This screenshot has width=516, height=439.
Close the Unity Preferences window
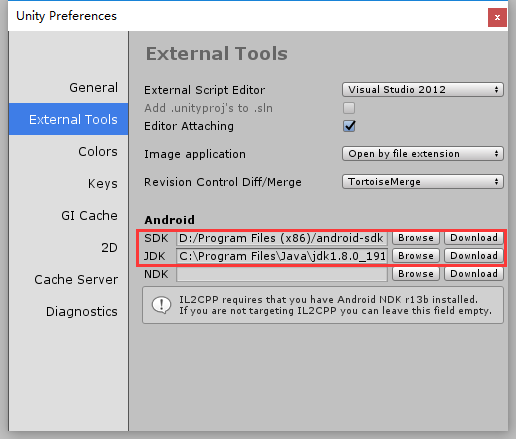point(497,17)
